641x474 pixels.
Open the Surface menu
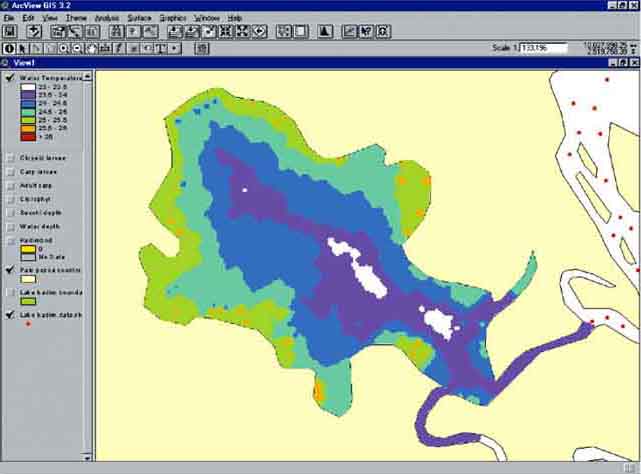click(x=139, y=18)
